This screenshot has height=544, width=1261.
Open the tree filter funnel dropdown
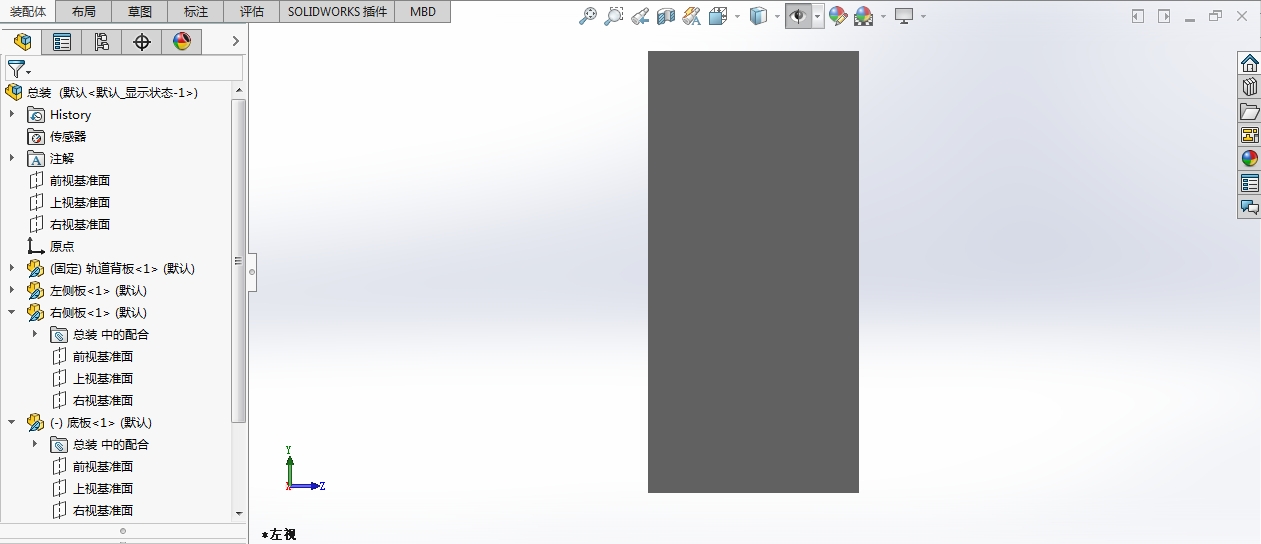19,69
